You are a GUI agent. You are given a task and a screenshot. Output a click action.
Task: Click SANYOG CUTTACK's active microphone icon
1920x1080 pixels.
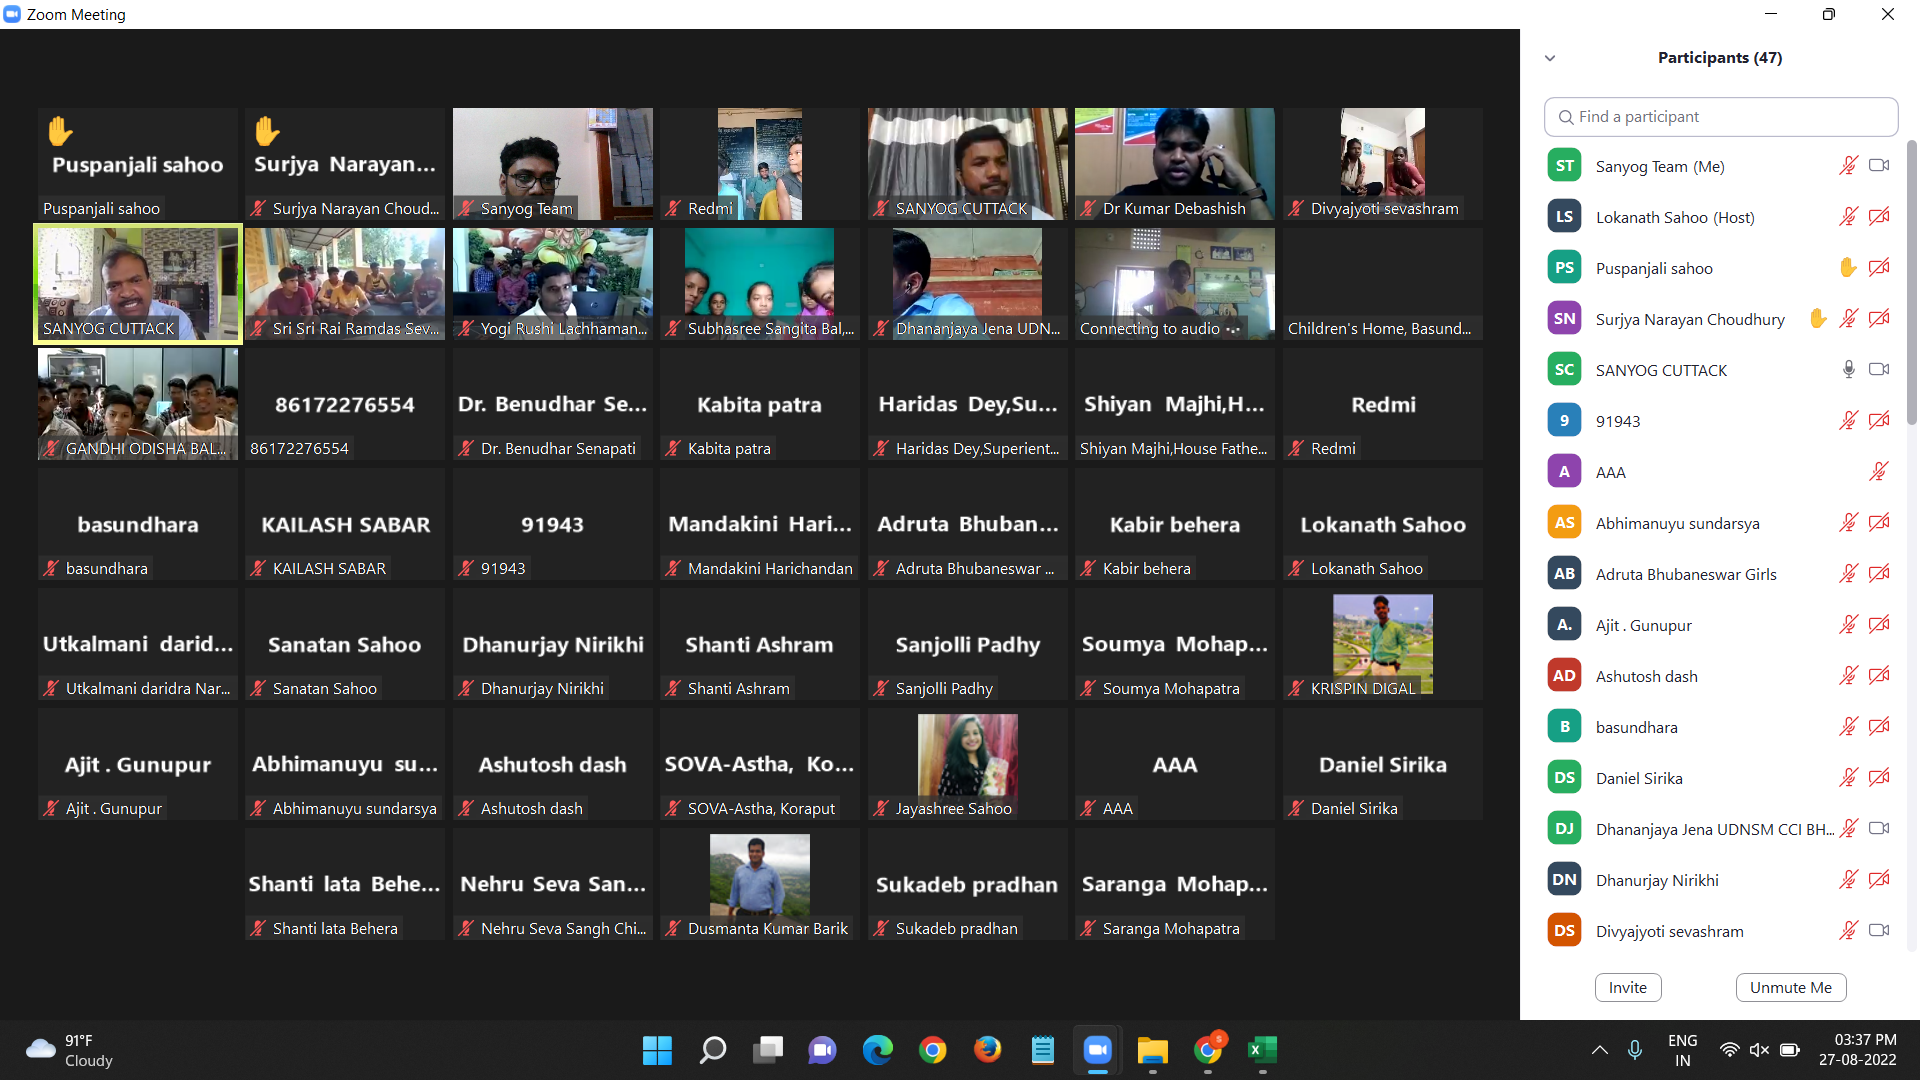point(1848,370)
